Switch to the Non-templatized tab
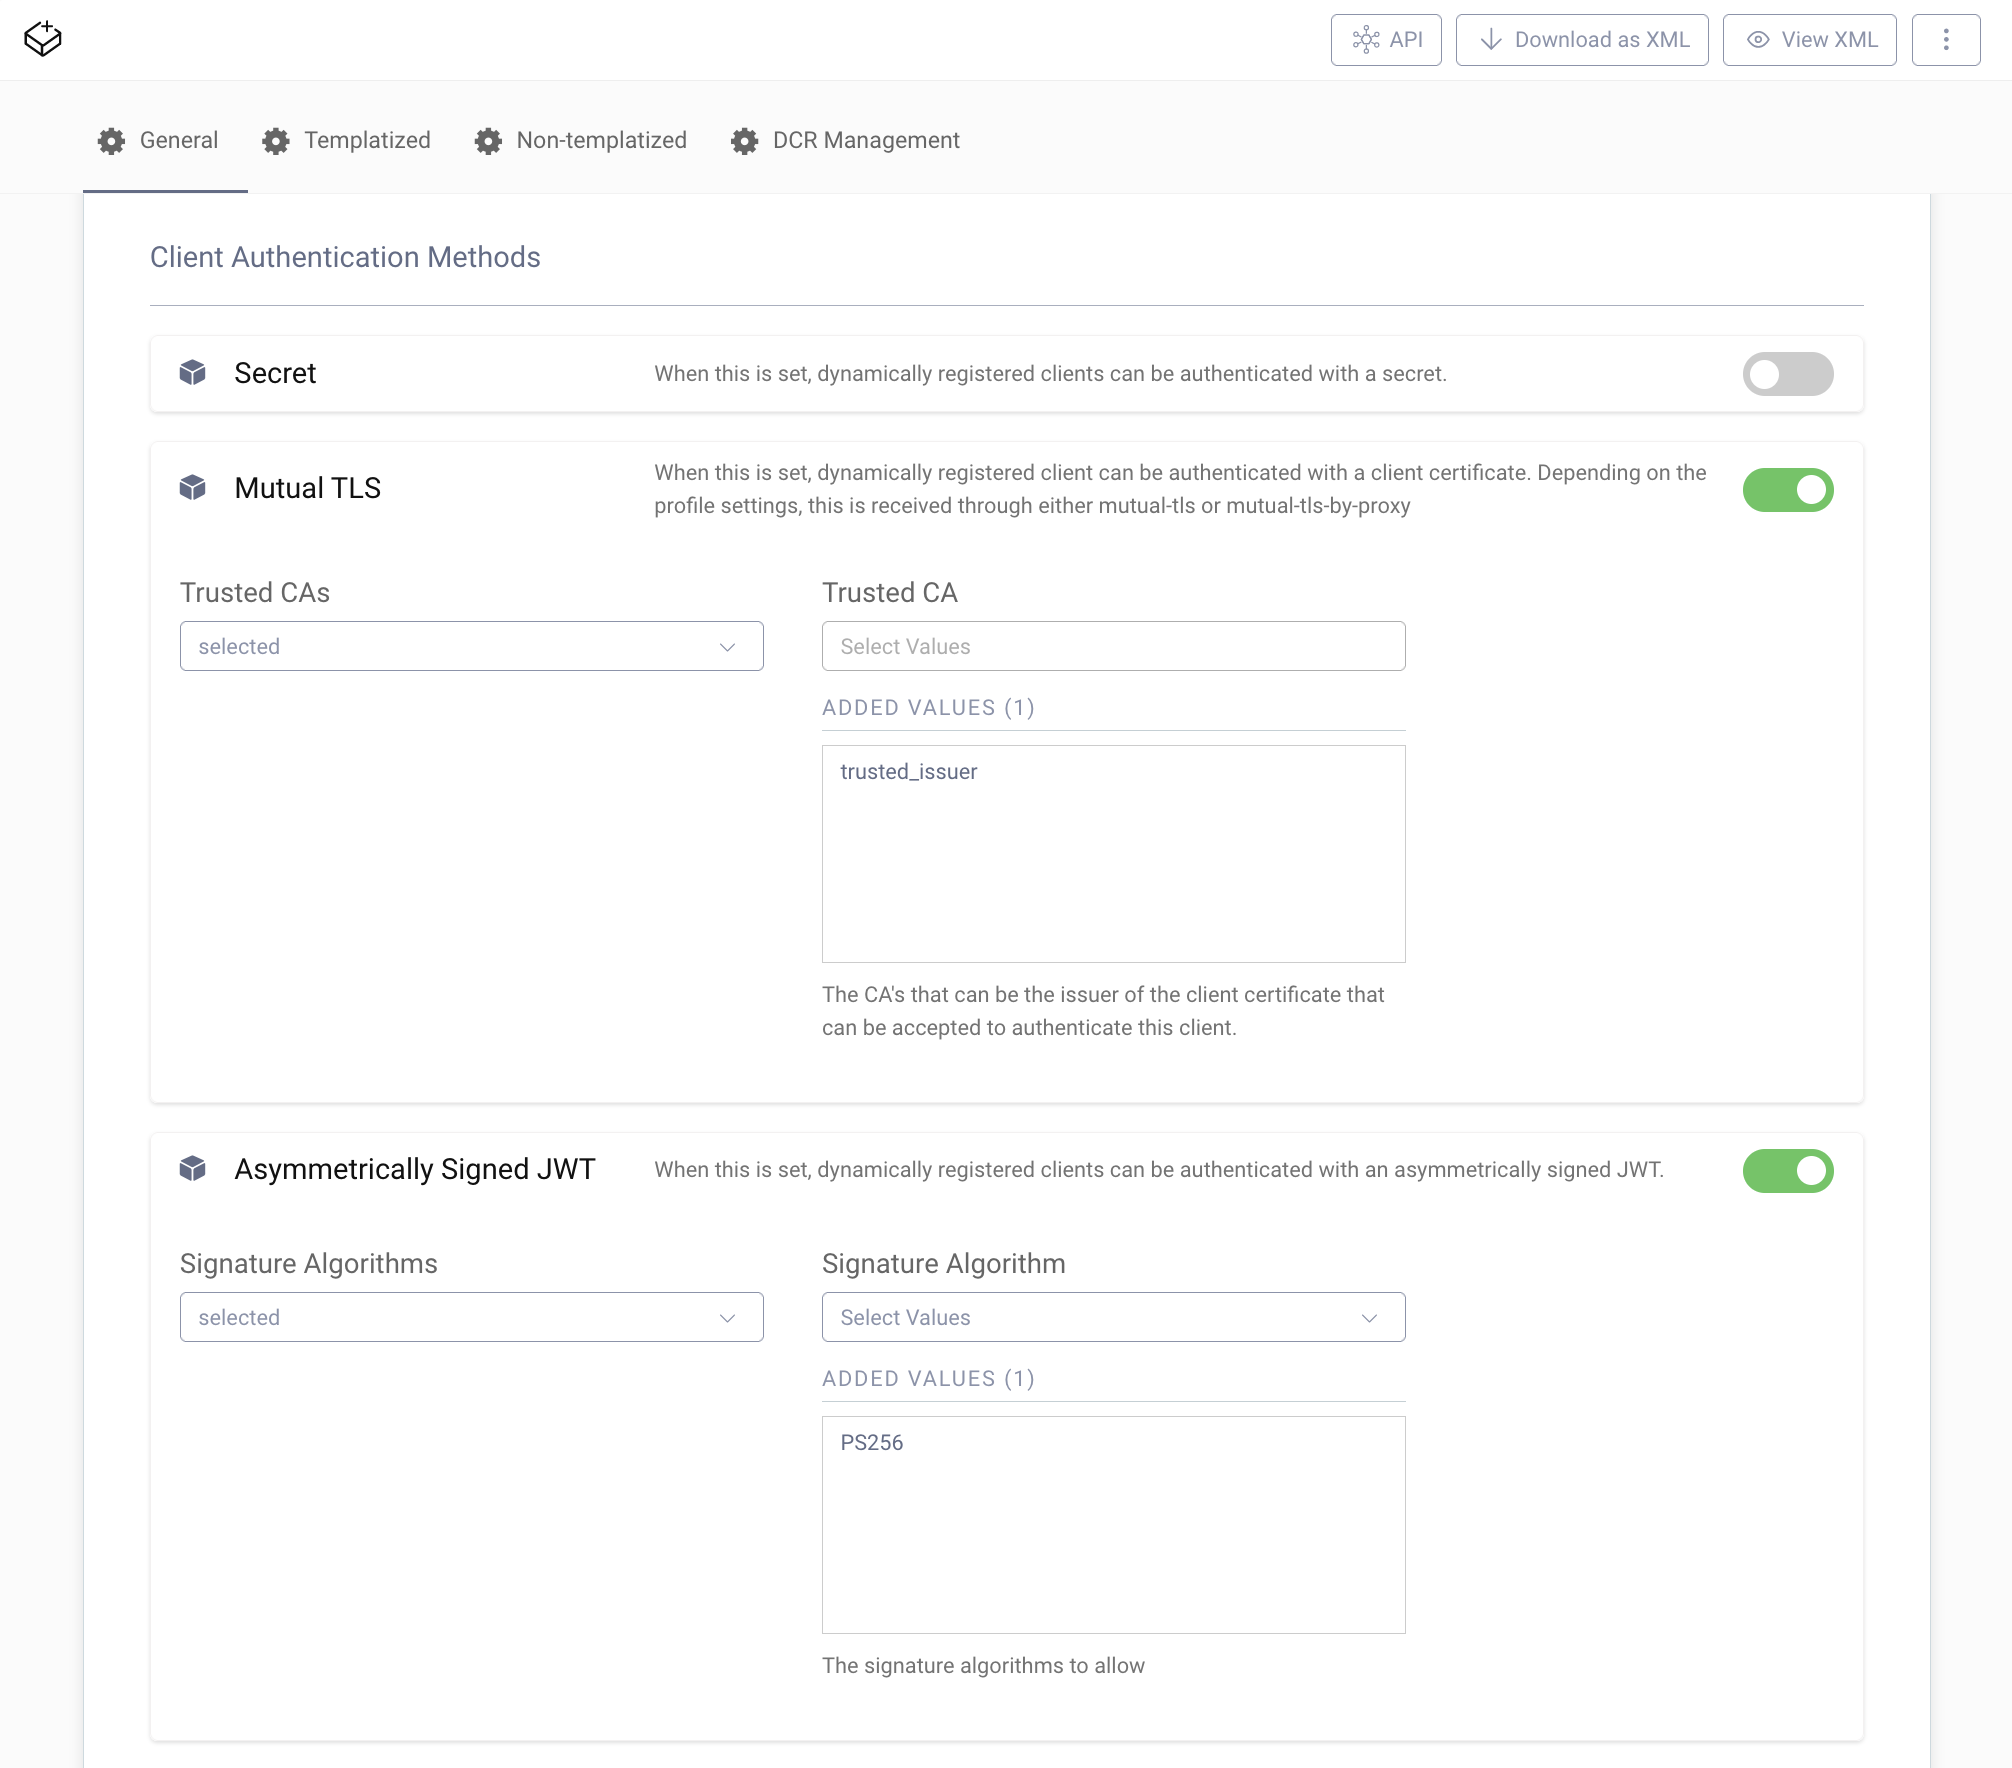This screenshot has width=2012, height=1768. click(x=600, y=141)
